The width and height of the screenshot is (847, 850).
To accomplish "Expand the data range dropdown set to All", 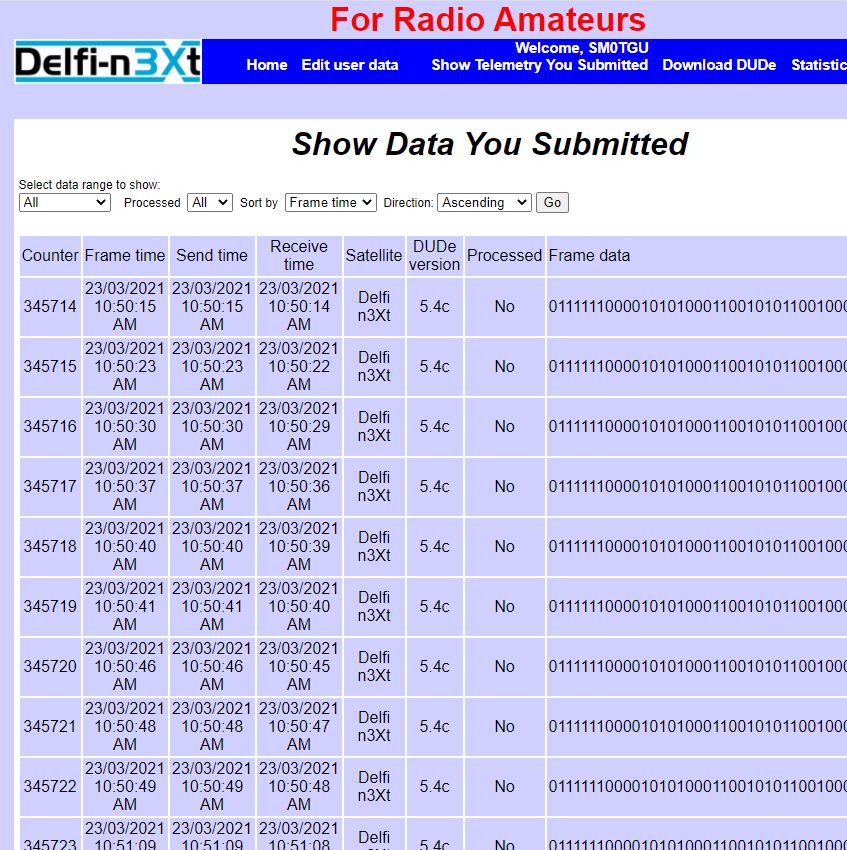I will pyautogui.click(x=65, y=203).
